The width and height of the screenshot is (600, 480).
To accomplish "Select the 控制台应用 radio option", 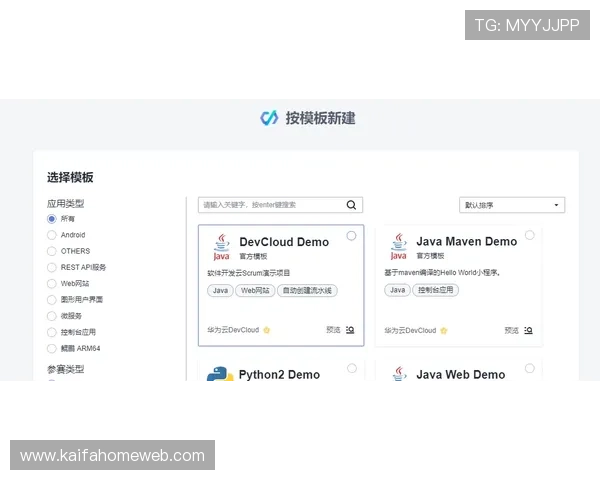I will [x=52, y=332].
